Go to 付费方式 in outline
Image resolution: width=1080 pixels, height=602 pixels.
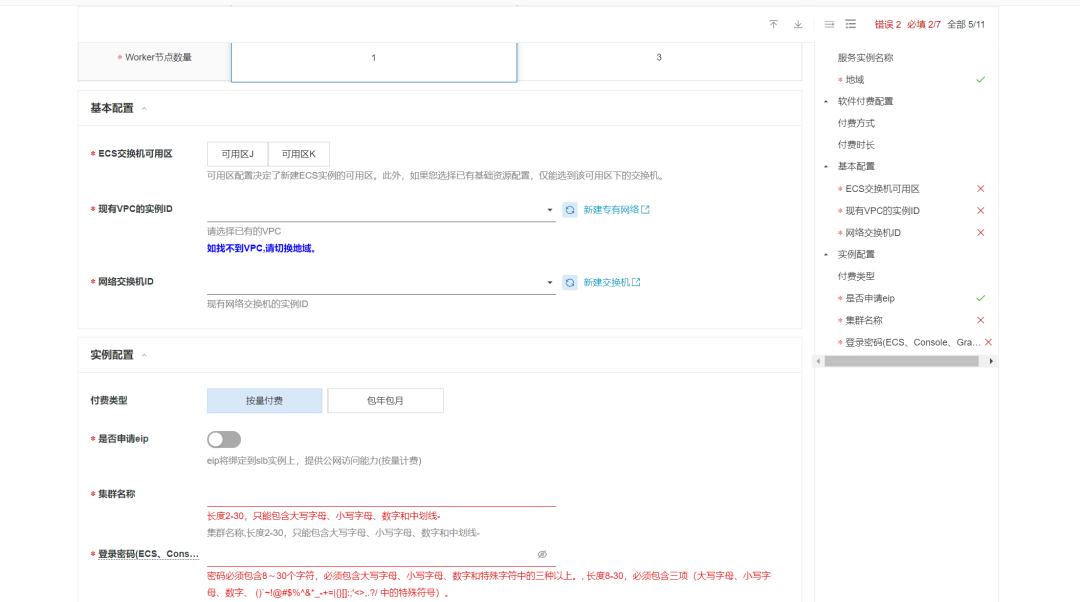pos(856,123)
